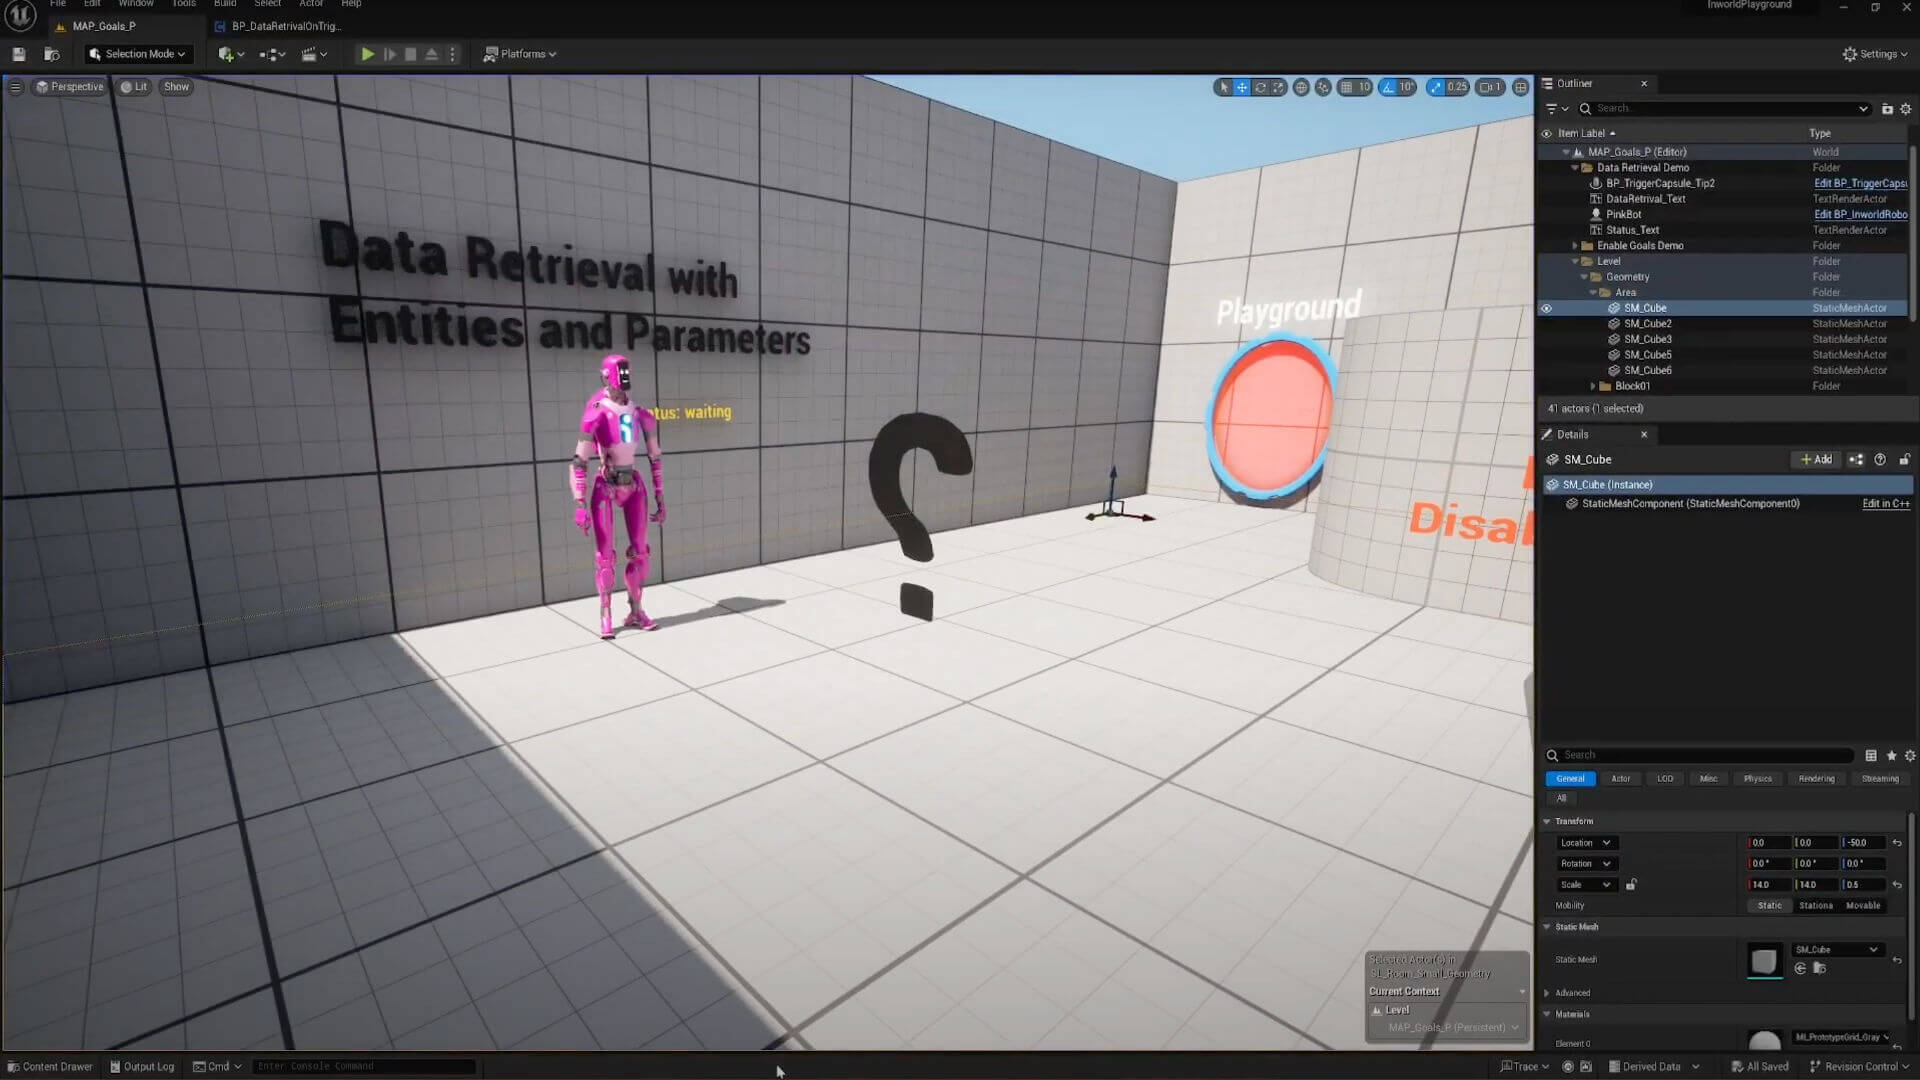
Task: Open the SM_Cube static mesh dropdown
Action: point(1837,950)
